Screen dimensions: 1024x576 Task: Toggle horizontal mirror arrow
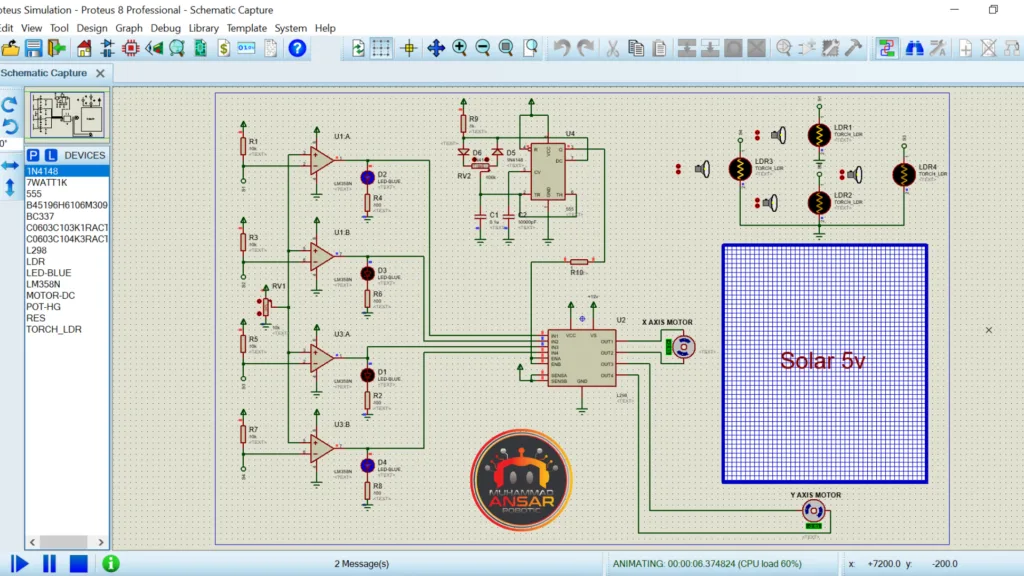click(x=10, y=165)
